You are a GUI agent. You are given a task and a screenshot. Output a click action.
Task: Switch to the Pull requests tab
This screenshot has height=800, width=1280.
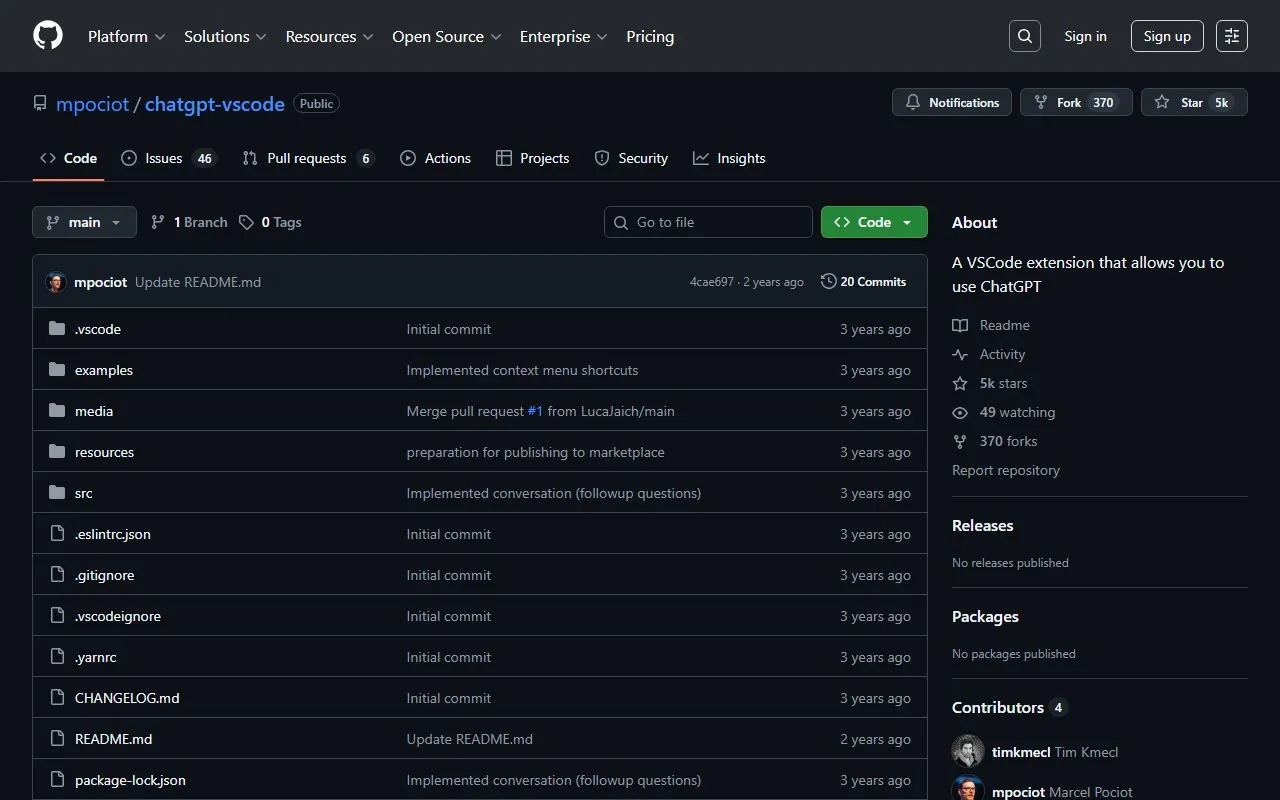coord(307,158)
